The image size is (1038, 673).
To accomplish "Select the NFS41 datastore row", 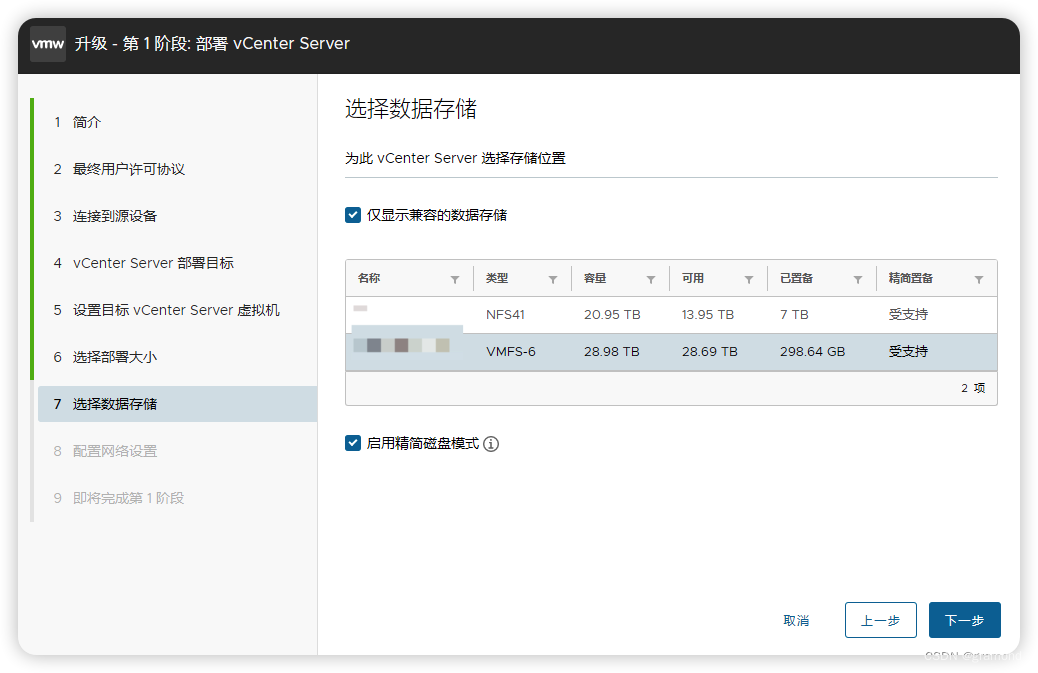I will (671, 315).
